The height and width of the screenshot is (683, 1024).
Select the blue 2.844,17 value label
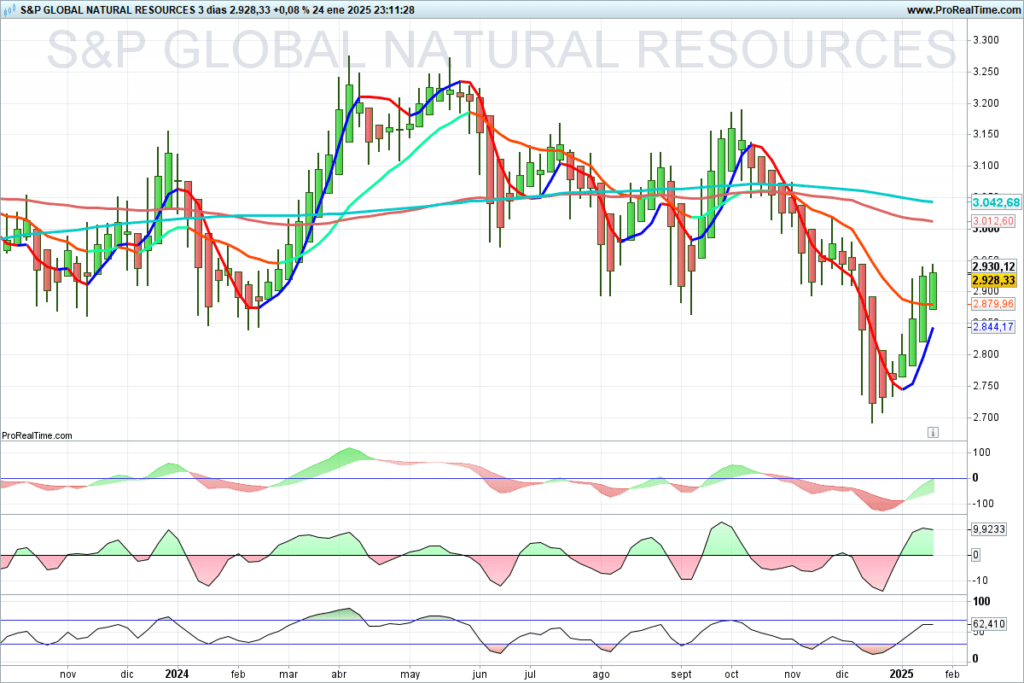tap(993, 327)
